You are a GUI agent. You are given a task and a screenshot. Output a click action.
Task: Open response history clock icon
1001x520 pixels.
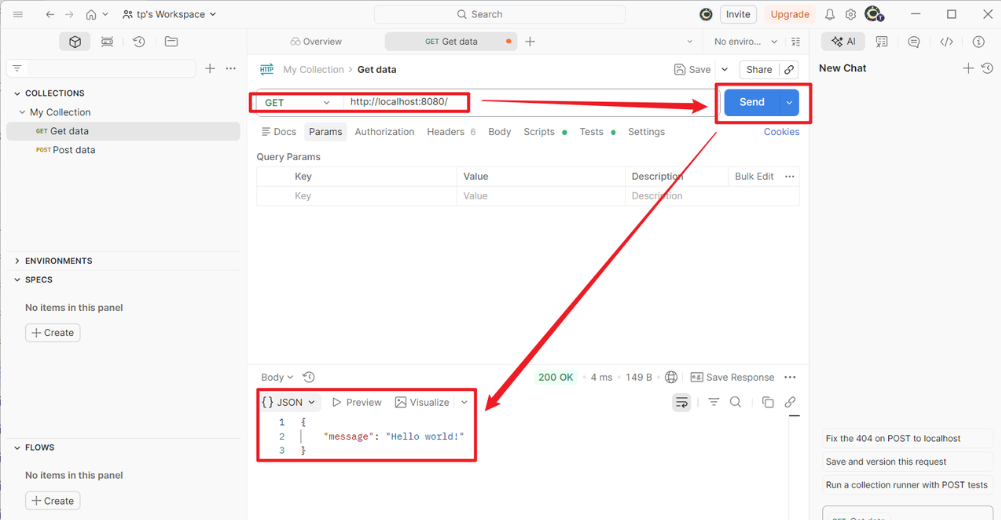pos(309,377)
